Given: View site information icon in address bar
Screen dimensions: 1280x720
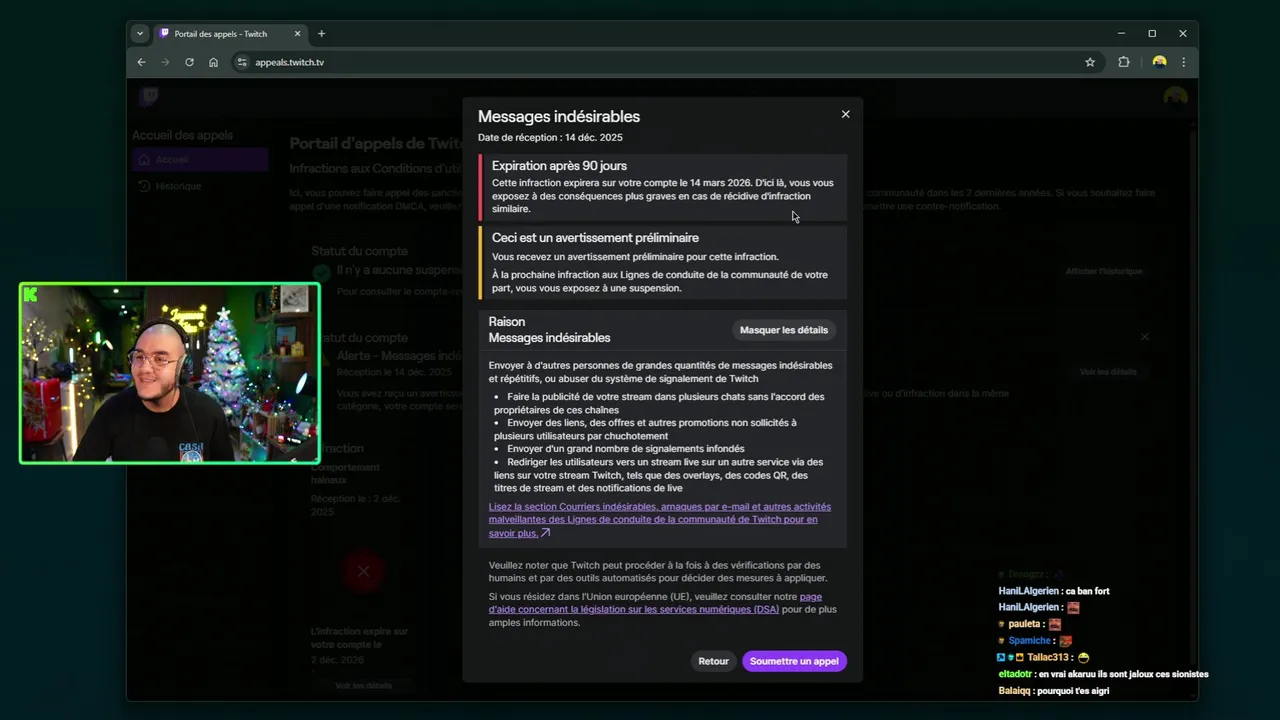Looking at the screenshot, I should point(241,62).
